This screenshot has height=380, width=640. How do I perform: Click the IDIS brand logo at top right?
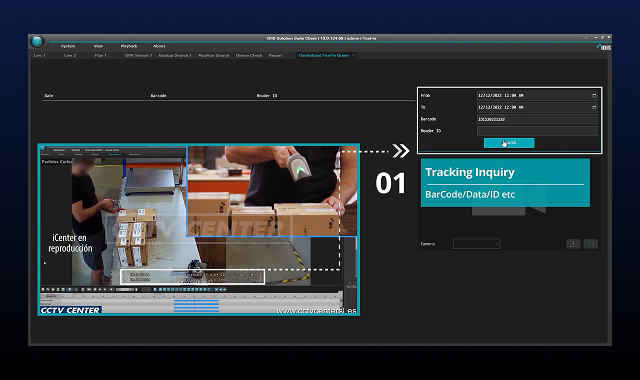(x=604, y=47)
